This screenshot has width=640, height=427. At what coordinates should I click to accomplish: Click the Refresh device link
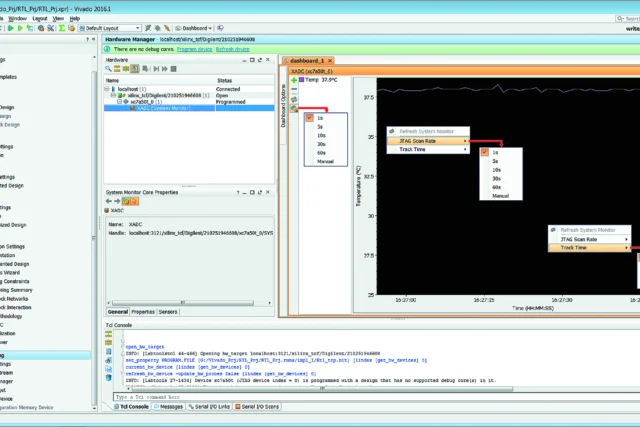click(233, 49)
